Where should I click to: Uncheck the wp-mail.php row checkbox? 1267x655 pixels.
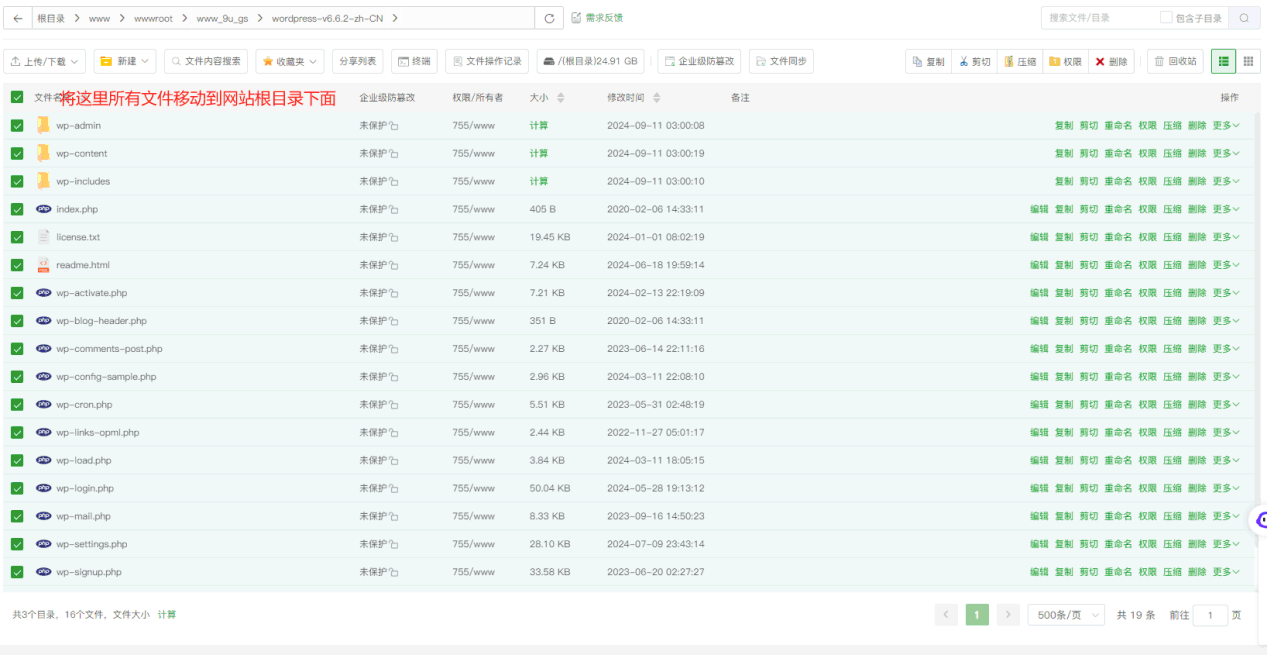tap(17, 516)
